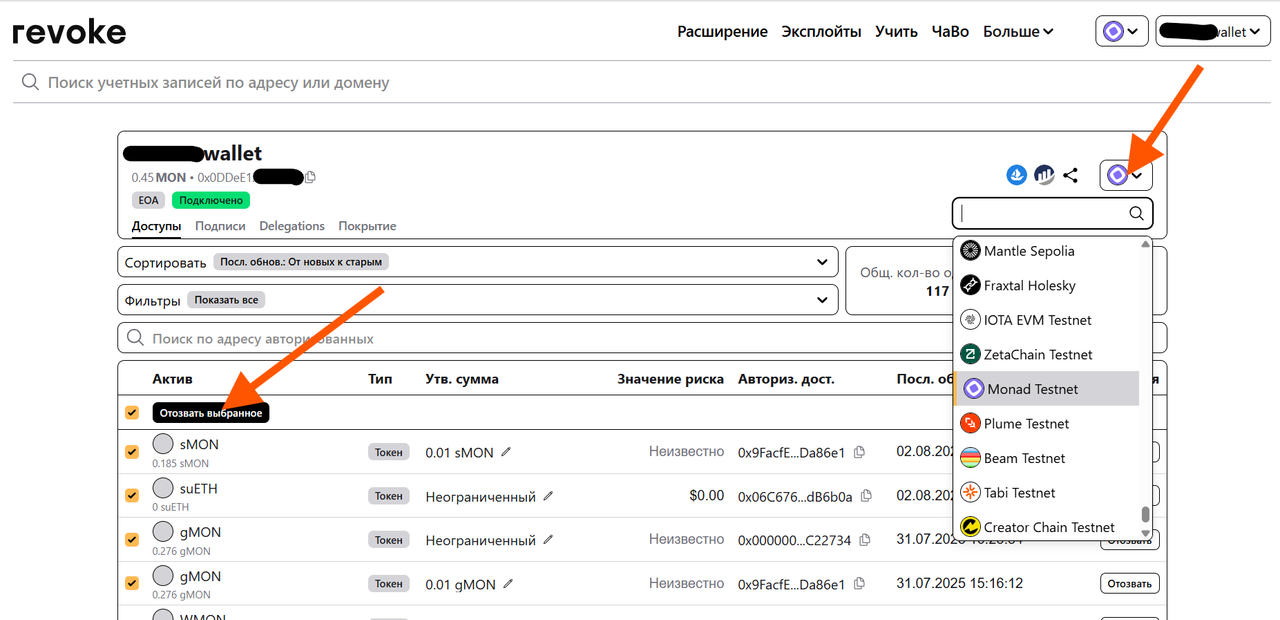
Task: Click pencil in the 0x000000...C22734 gMON row
Action: (x=548, y=540)
